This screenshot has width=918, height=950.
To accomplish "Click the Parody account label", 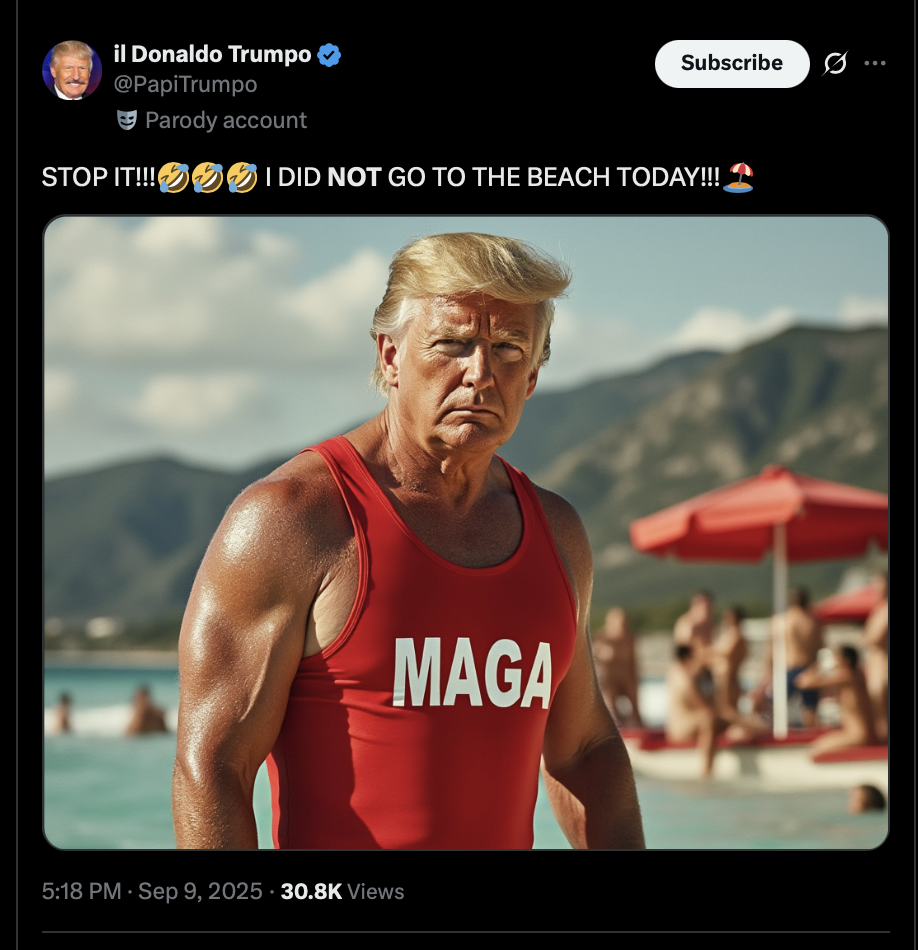I will tap(226, 121).
